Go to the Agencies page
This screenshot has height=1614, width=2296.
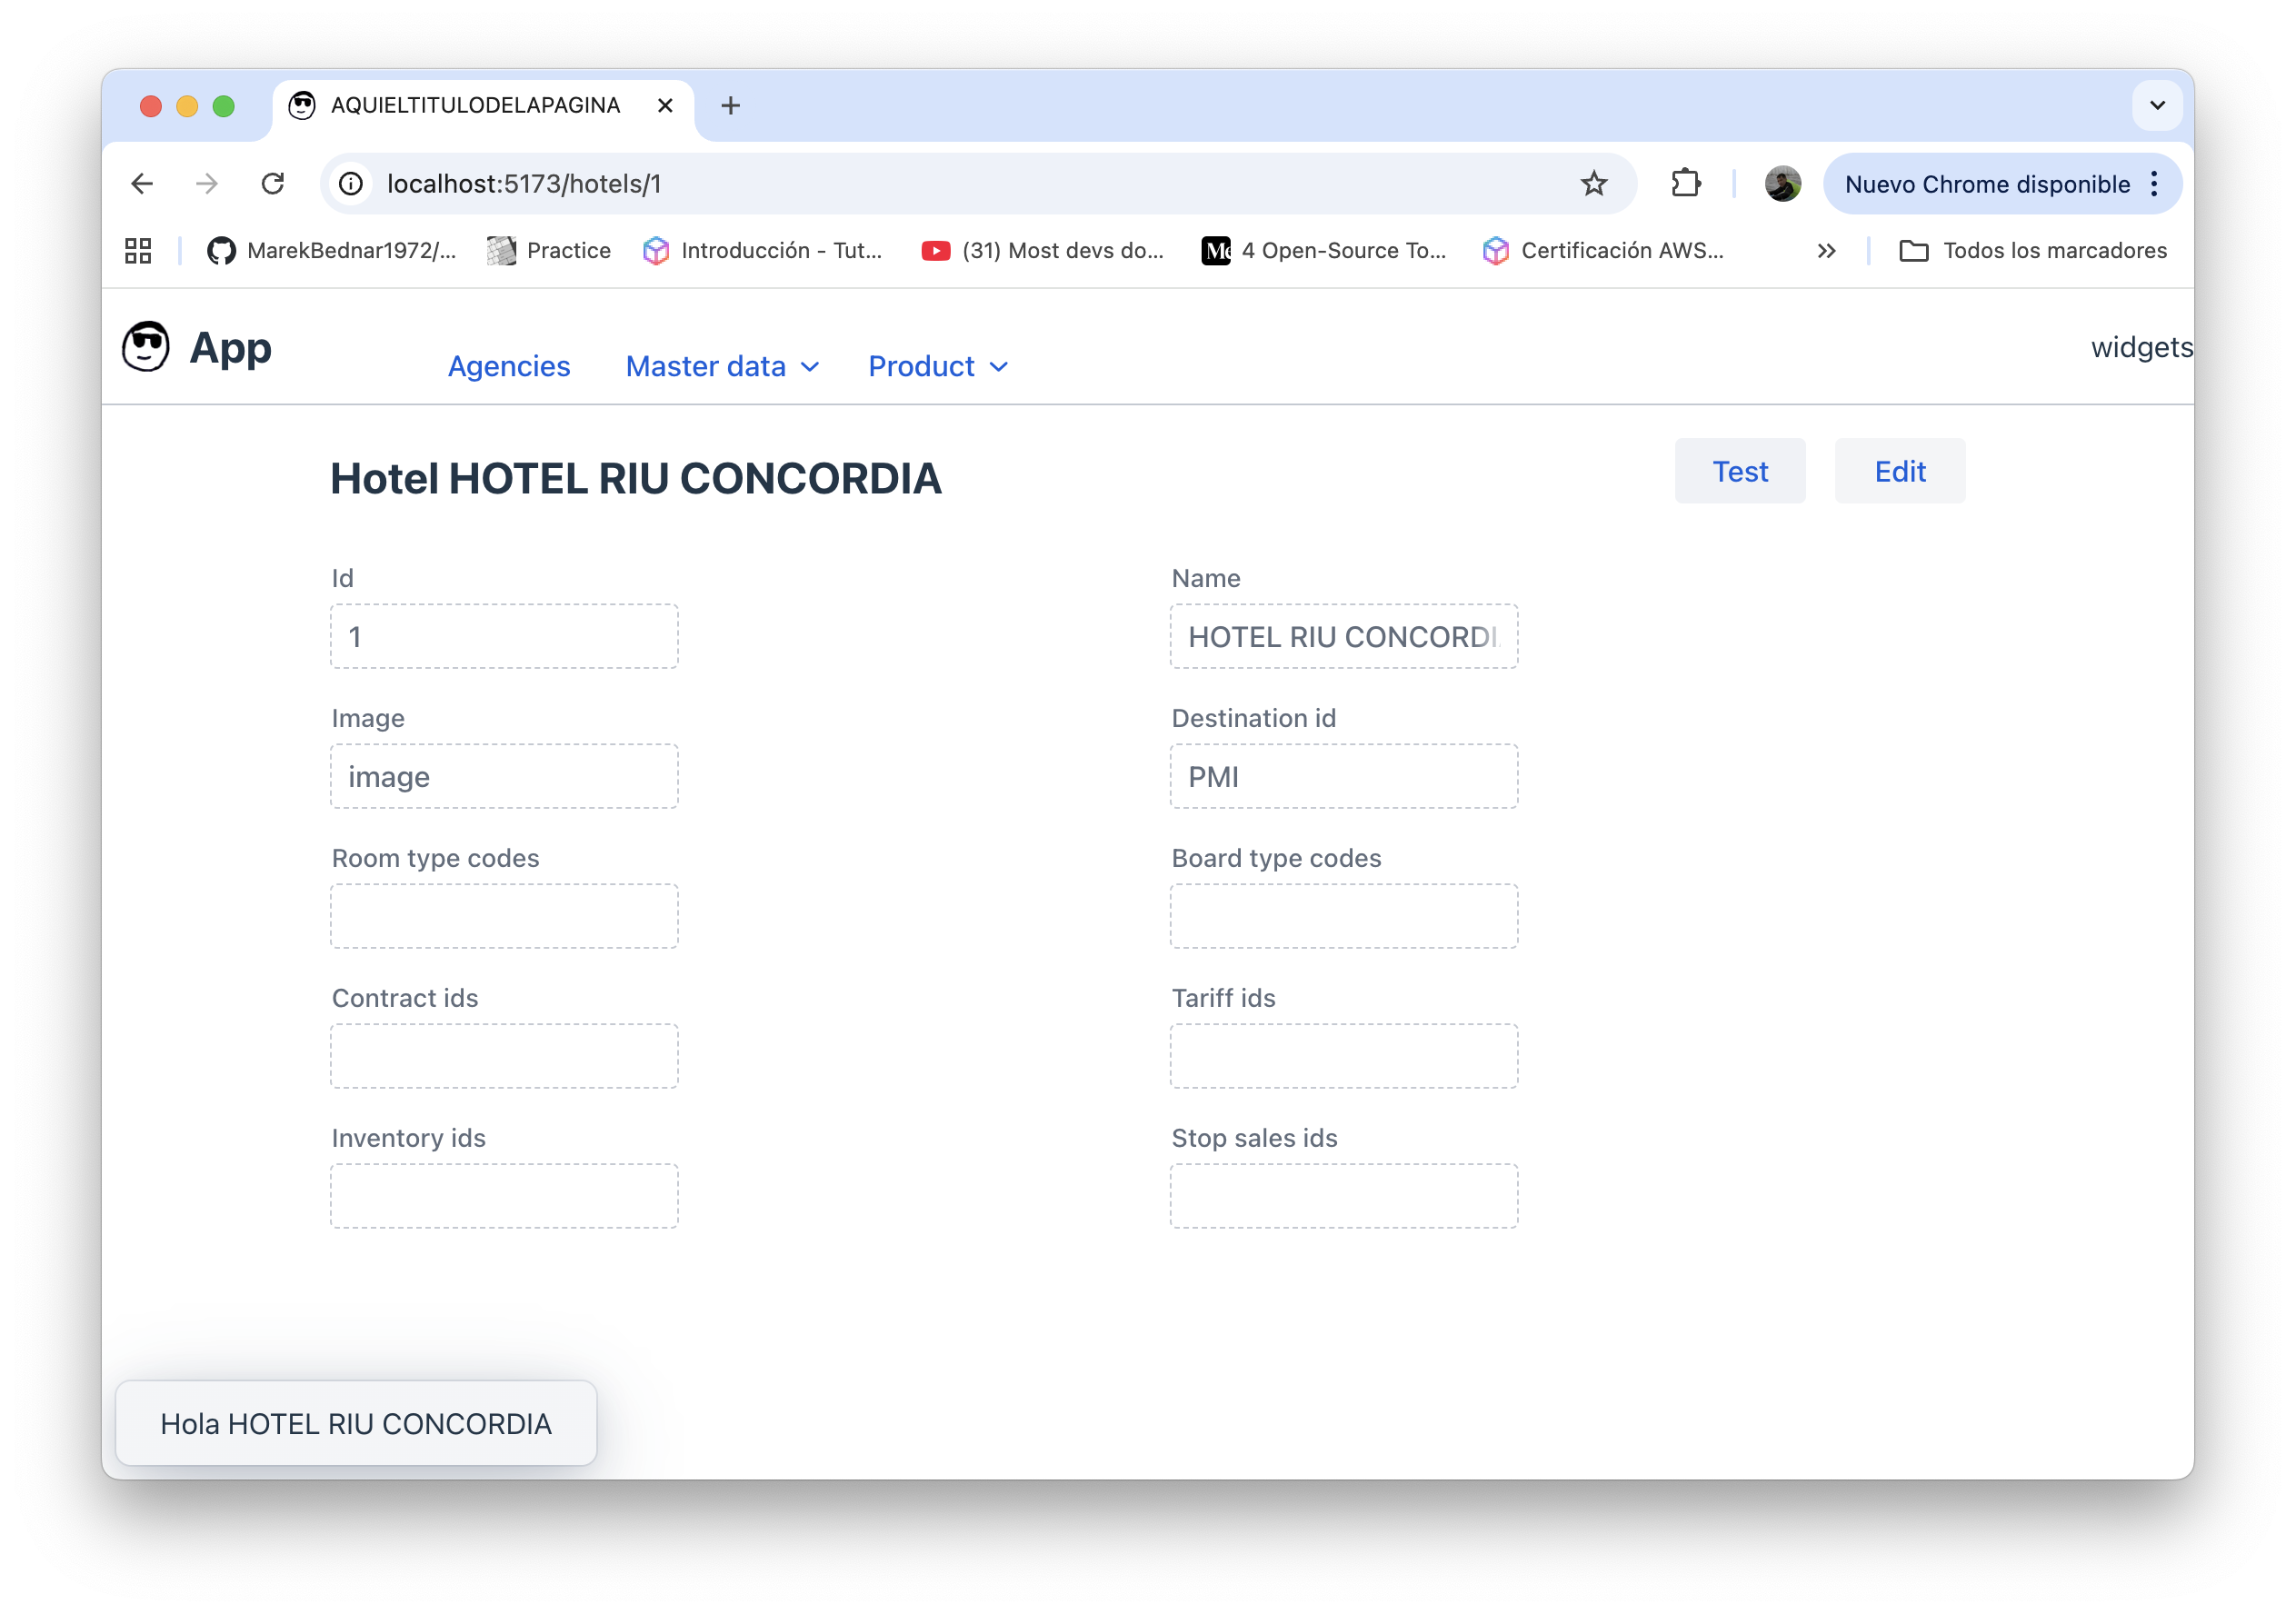point(509,367)
